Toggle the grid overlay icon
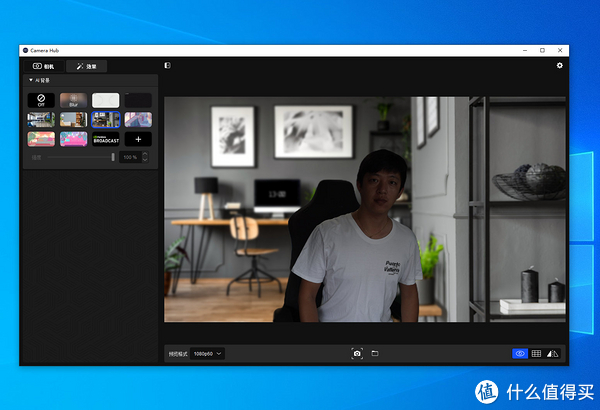Screen dimensions: 600x410 pos(536,353)
